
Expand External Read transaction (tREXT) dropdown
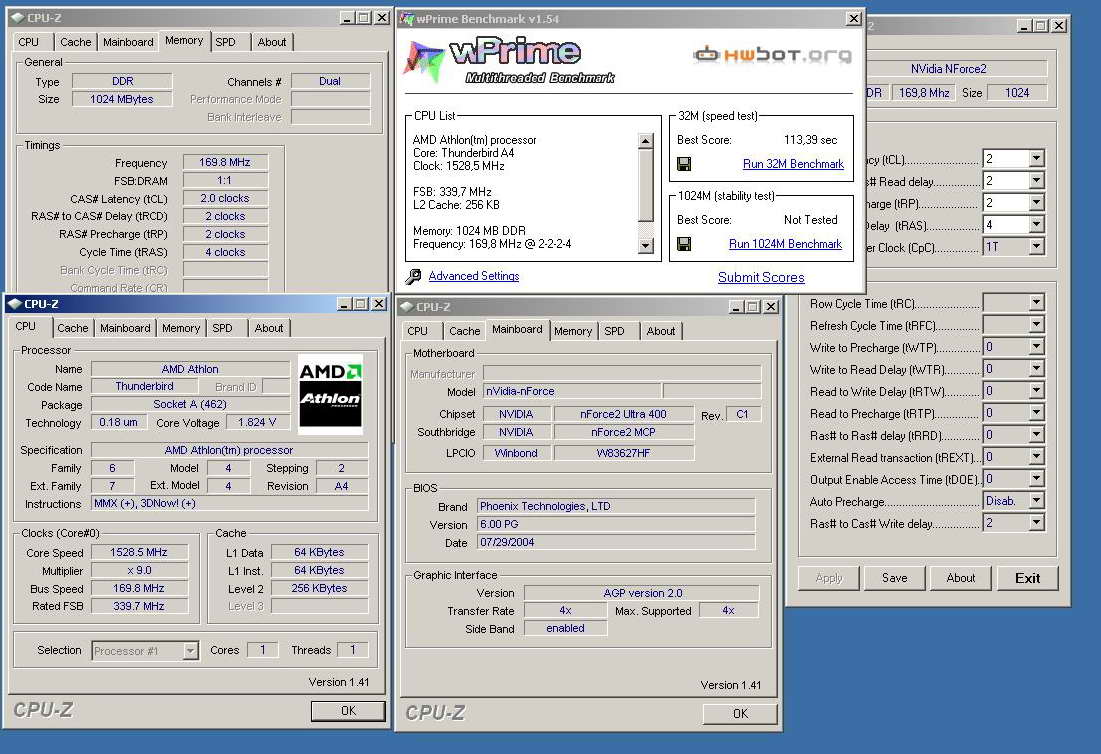click(x=1036, y=457)
